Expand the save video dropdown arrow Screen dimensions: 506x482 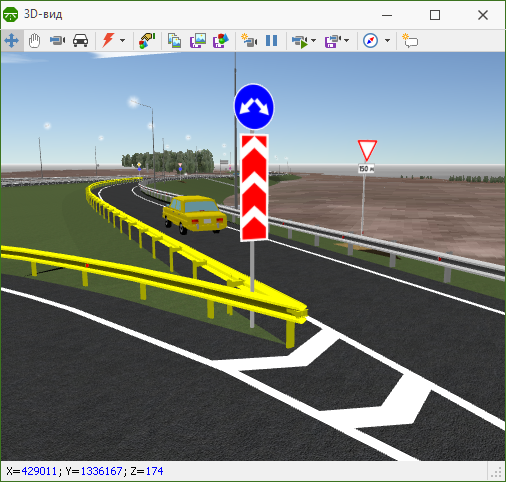pos(347,41)
